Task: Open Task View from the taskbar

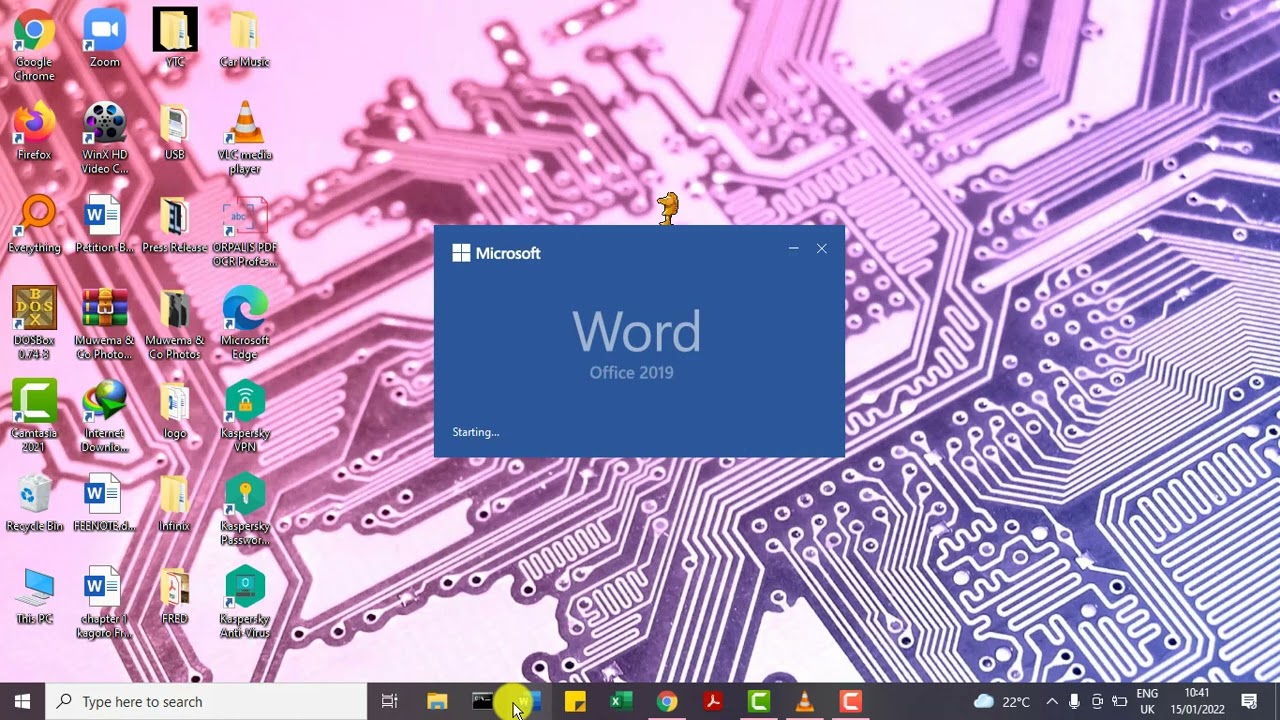Action: [390, 701]
